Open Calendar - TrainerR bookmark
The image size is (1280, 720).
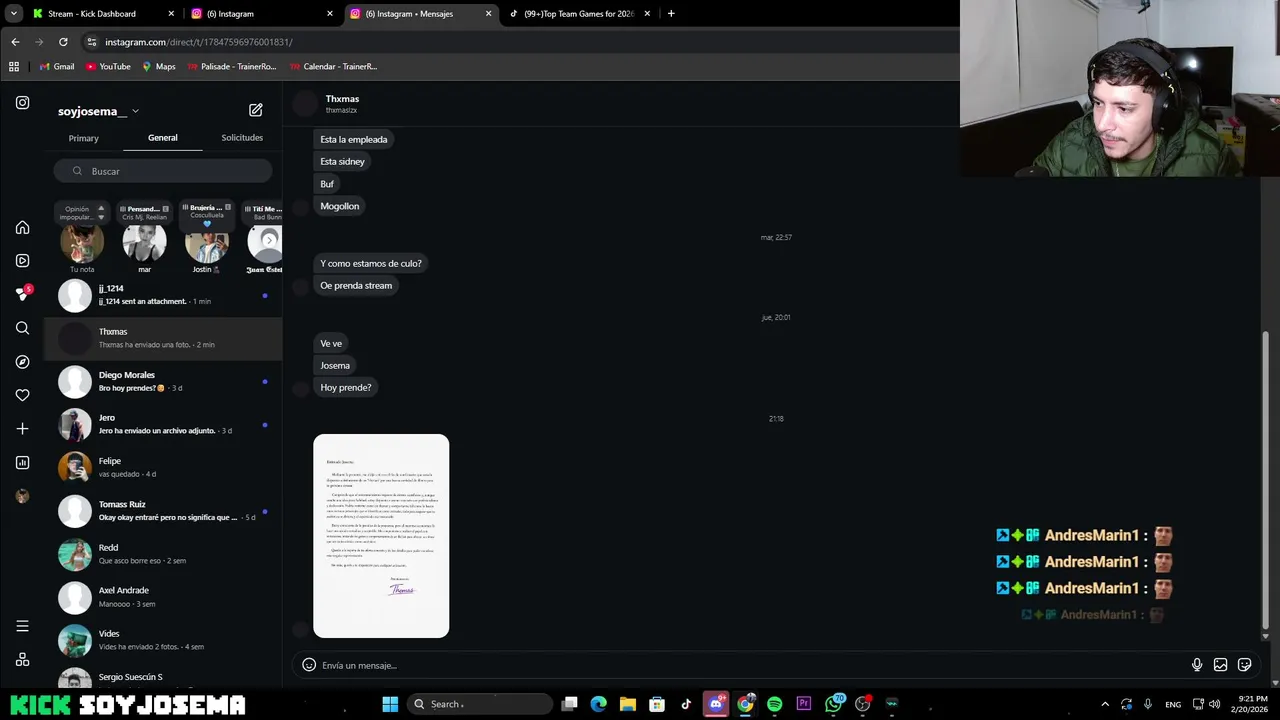pos(333,66)
